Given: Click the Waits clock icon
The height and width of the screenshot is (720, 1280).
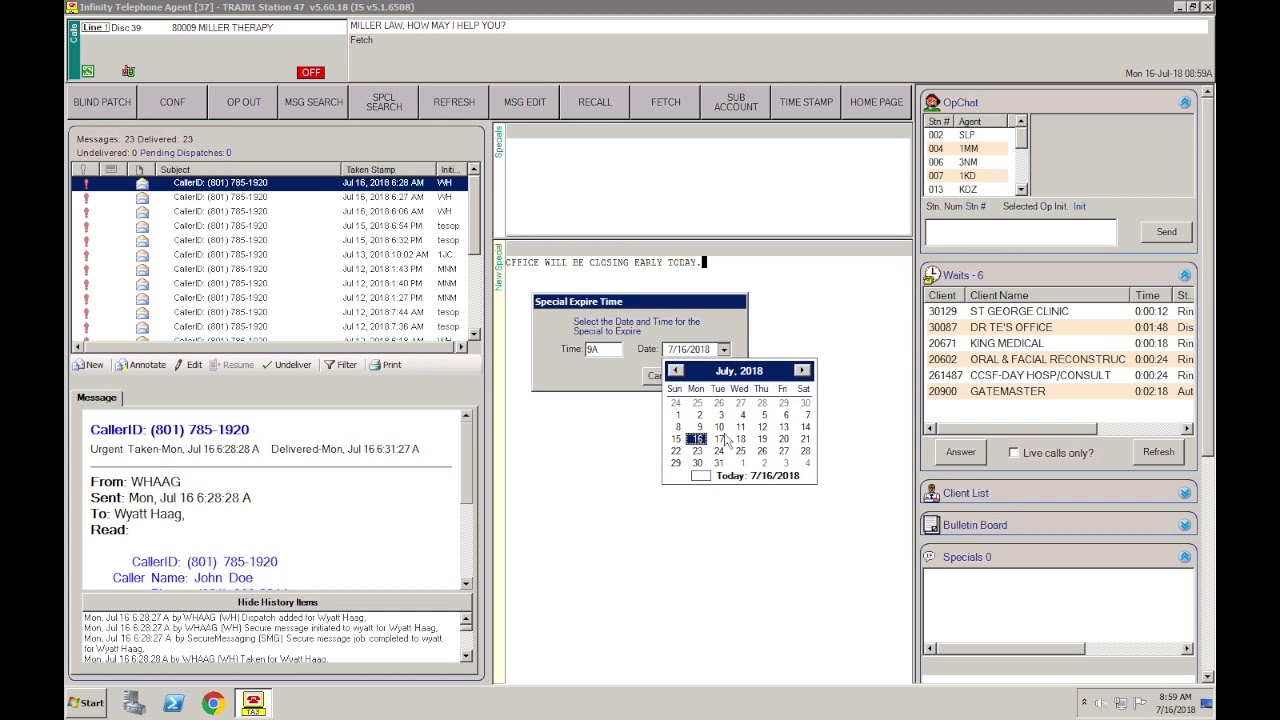Looking at the screenshot, I should tap(932, 275).
